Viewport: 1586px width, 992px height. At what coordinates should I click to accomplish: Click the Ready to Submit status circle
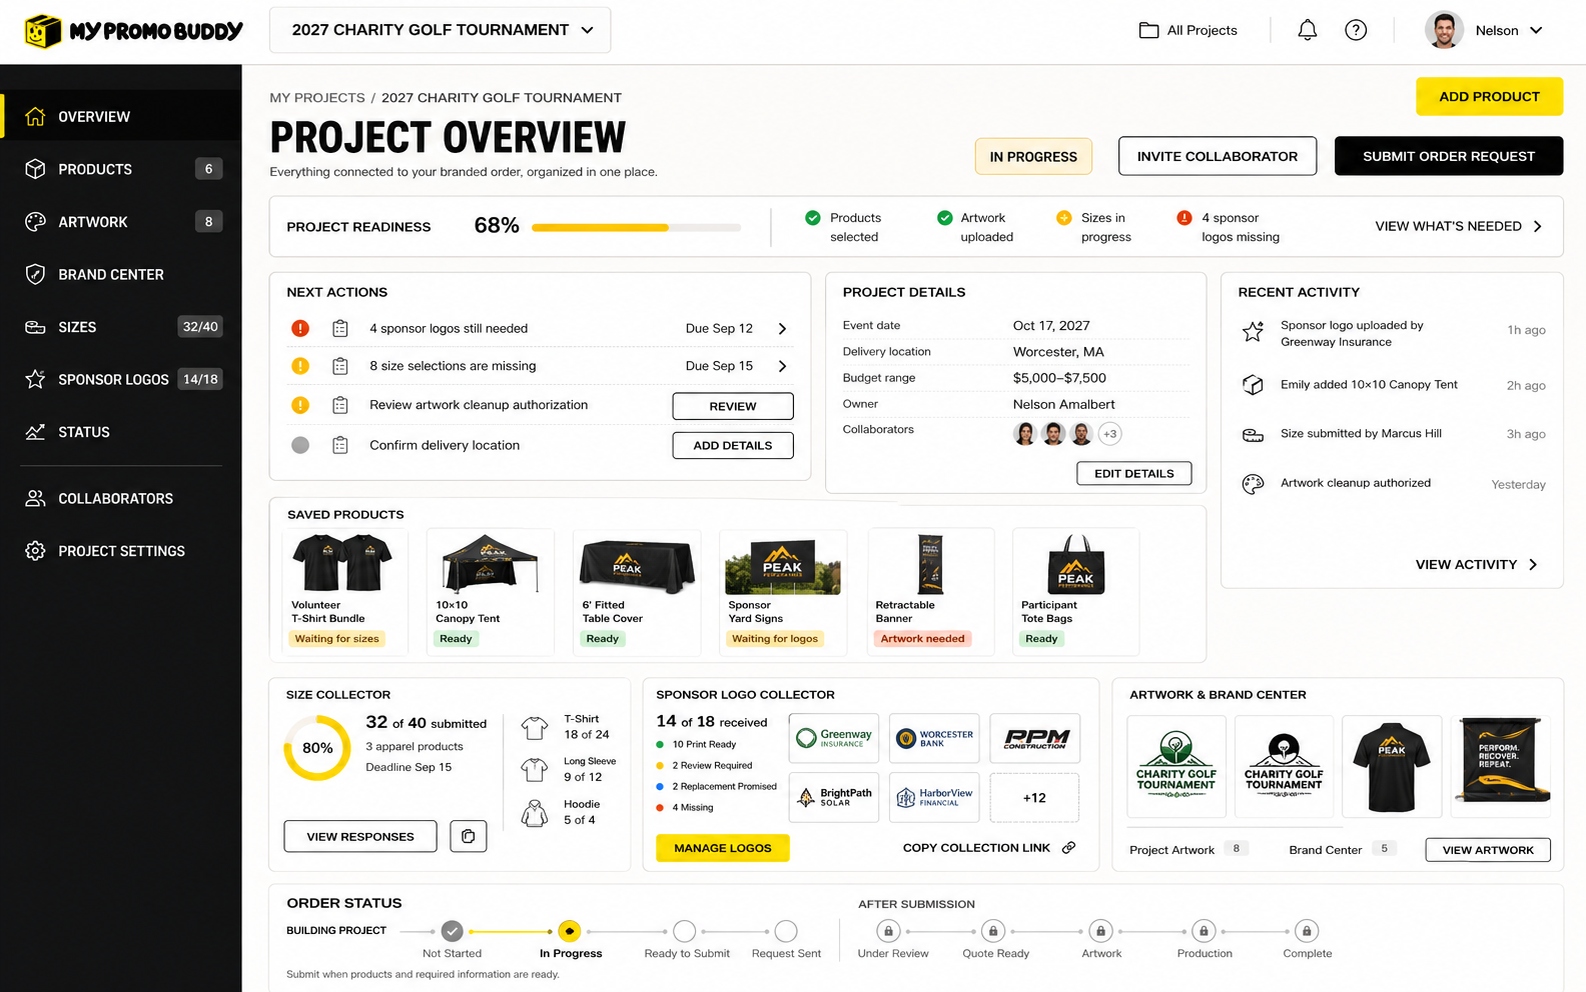(684, 931)
